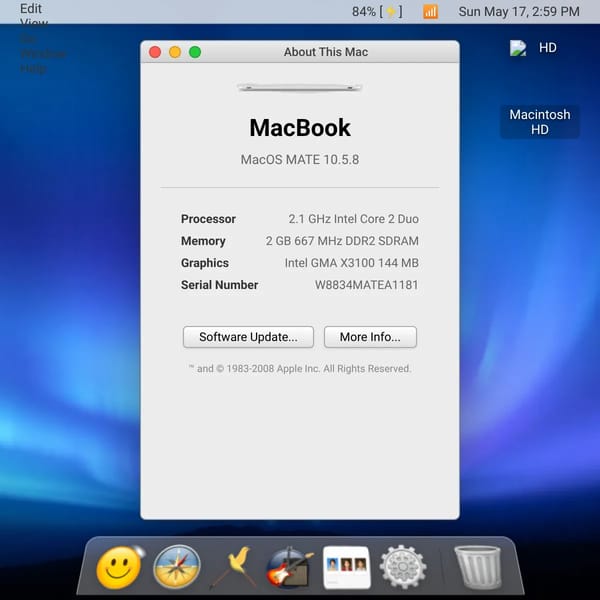Select the Macintosh HD desktop label
The height and width of the screenshot is (600, 600).
click(x=540, y=122)
